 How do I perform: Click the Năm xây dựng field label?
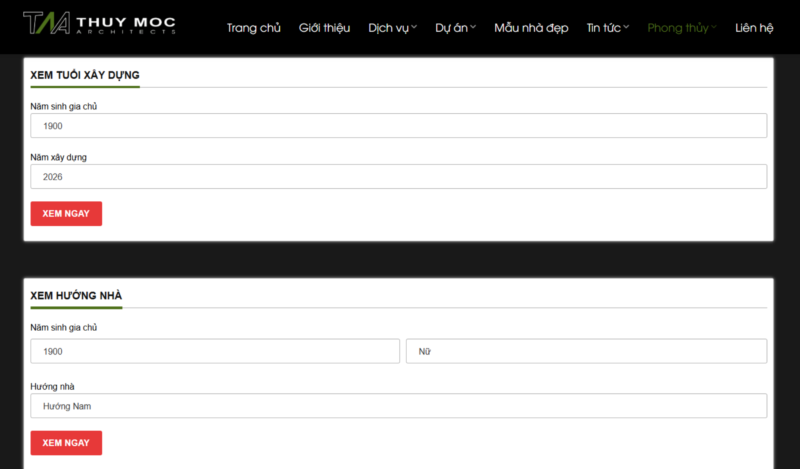click(59, 157)
